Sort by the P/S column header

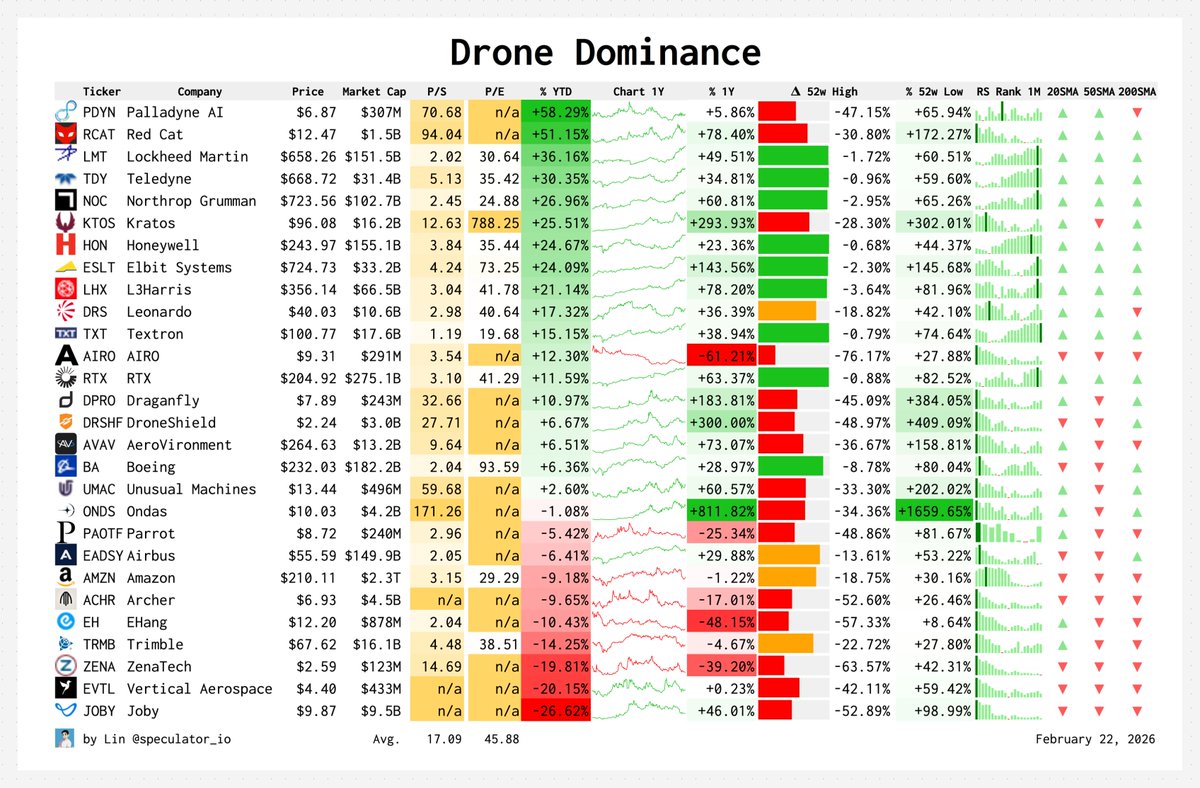click(x=436, y=91)
